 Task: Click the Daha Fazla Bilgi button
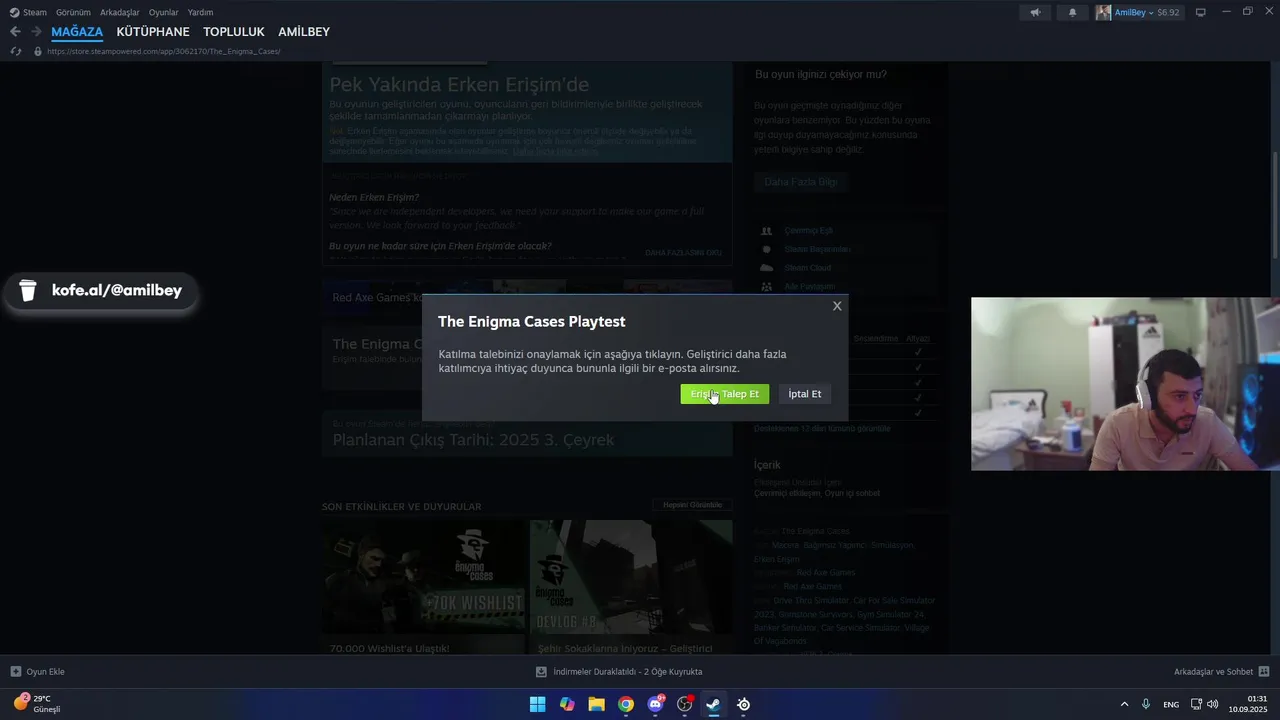[801, 182]
